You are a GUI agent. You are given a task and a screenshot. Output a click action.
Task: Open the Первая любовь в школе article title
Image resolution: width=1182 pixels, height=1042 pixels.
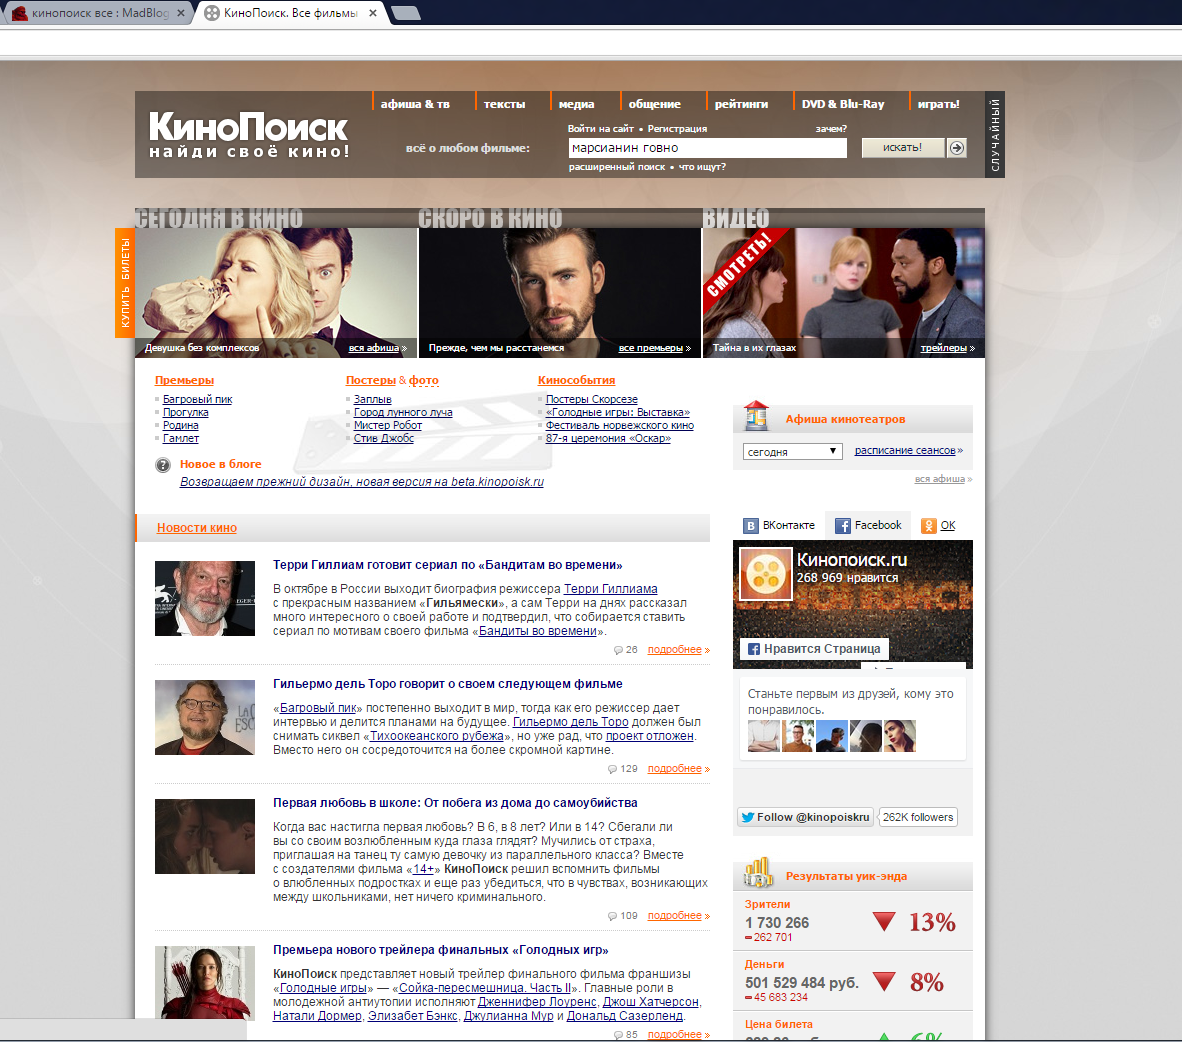[455, 803]
